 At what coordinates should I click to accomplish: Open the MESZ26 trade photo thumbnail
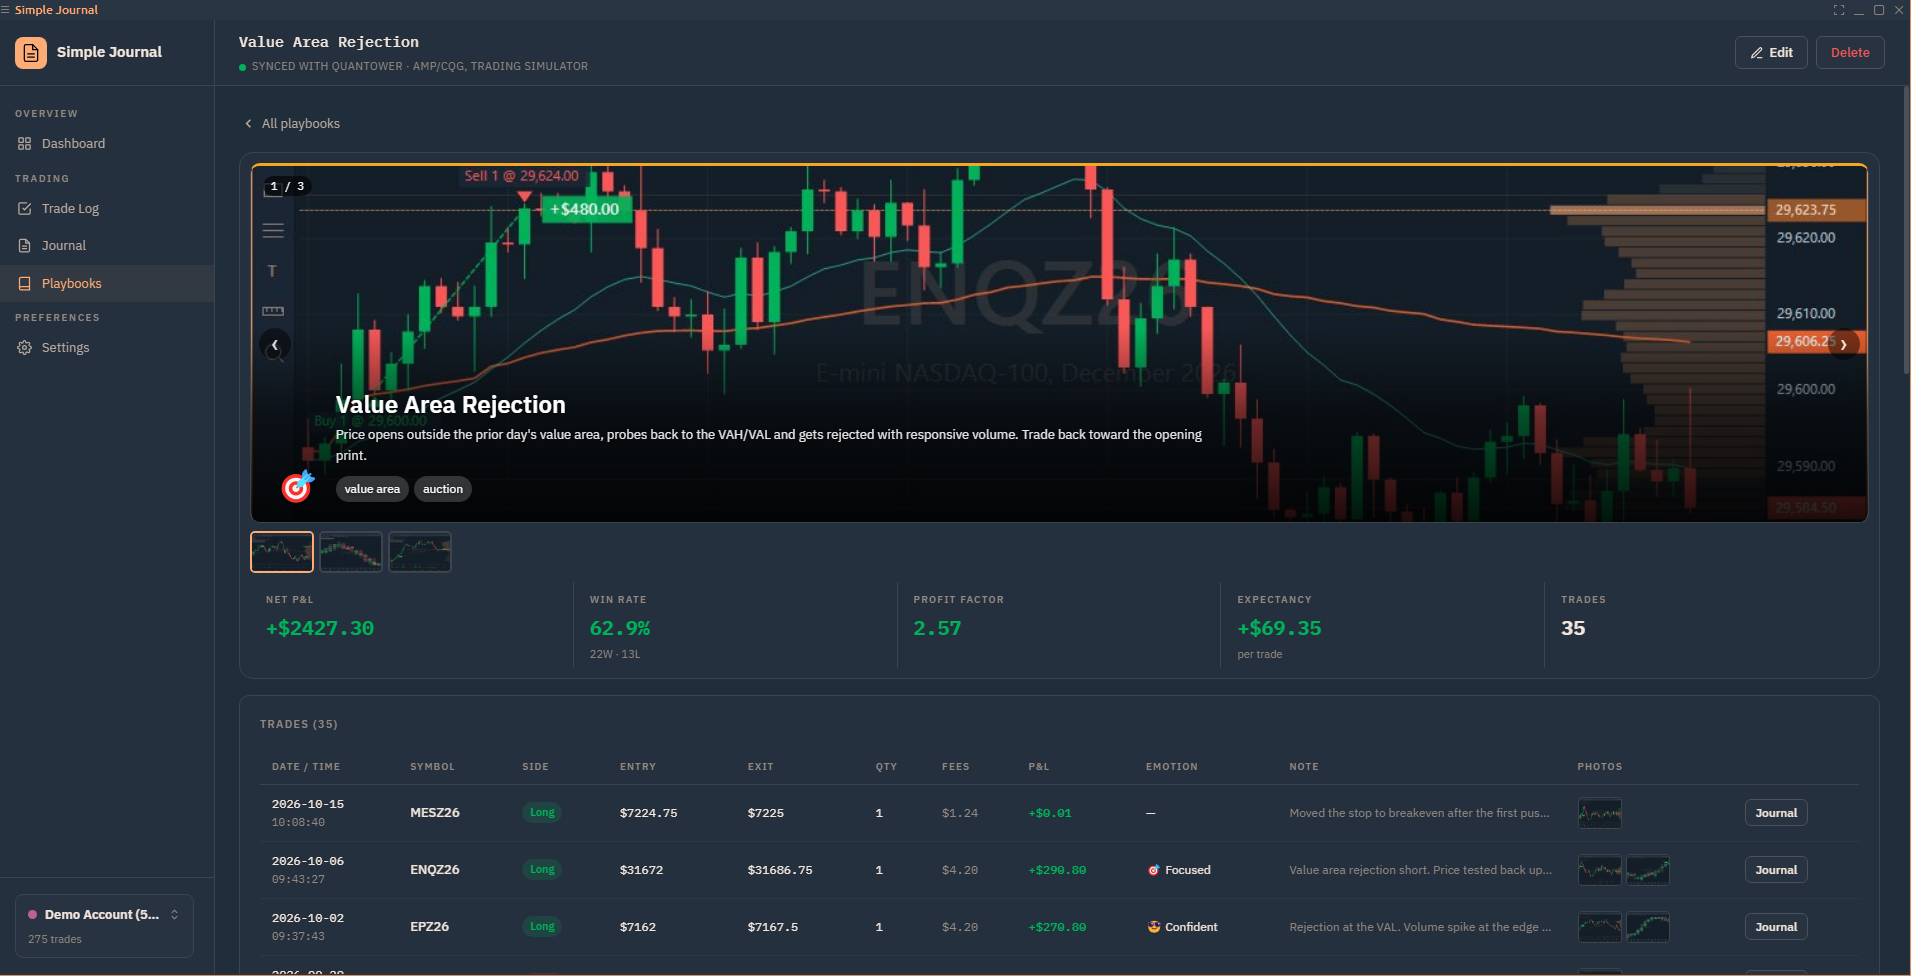(1600, 813)
